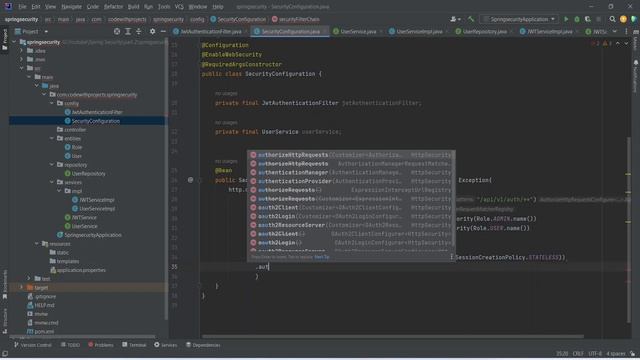Viewport: 640px width, 360px height.
Task: Expand the .idea folder
Action: tap(22, 51)
